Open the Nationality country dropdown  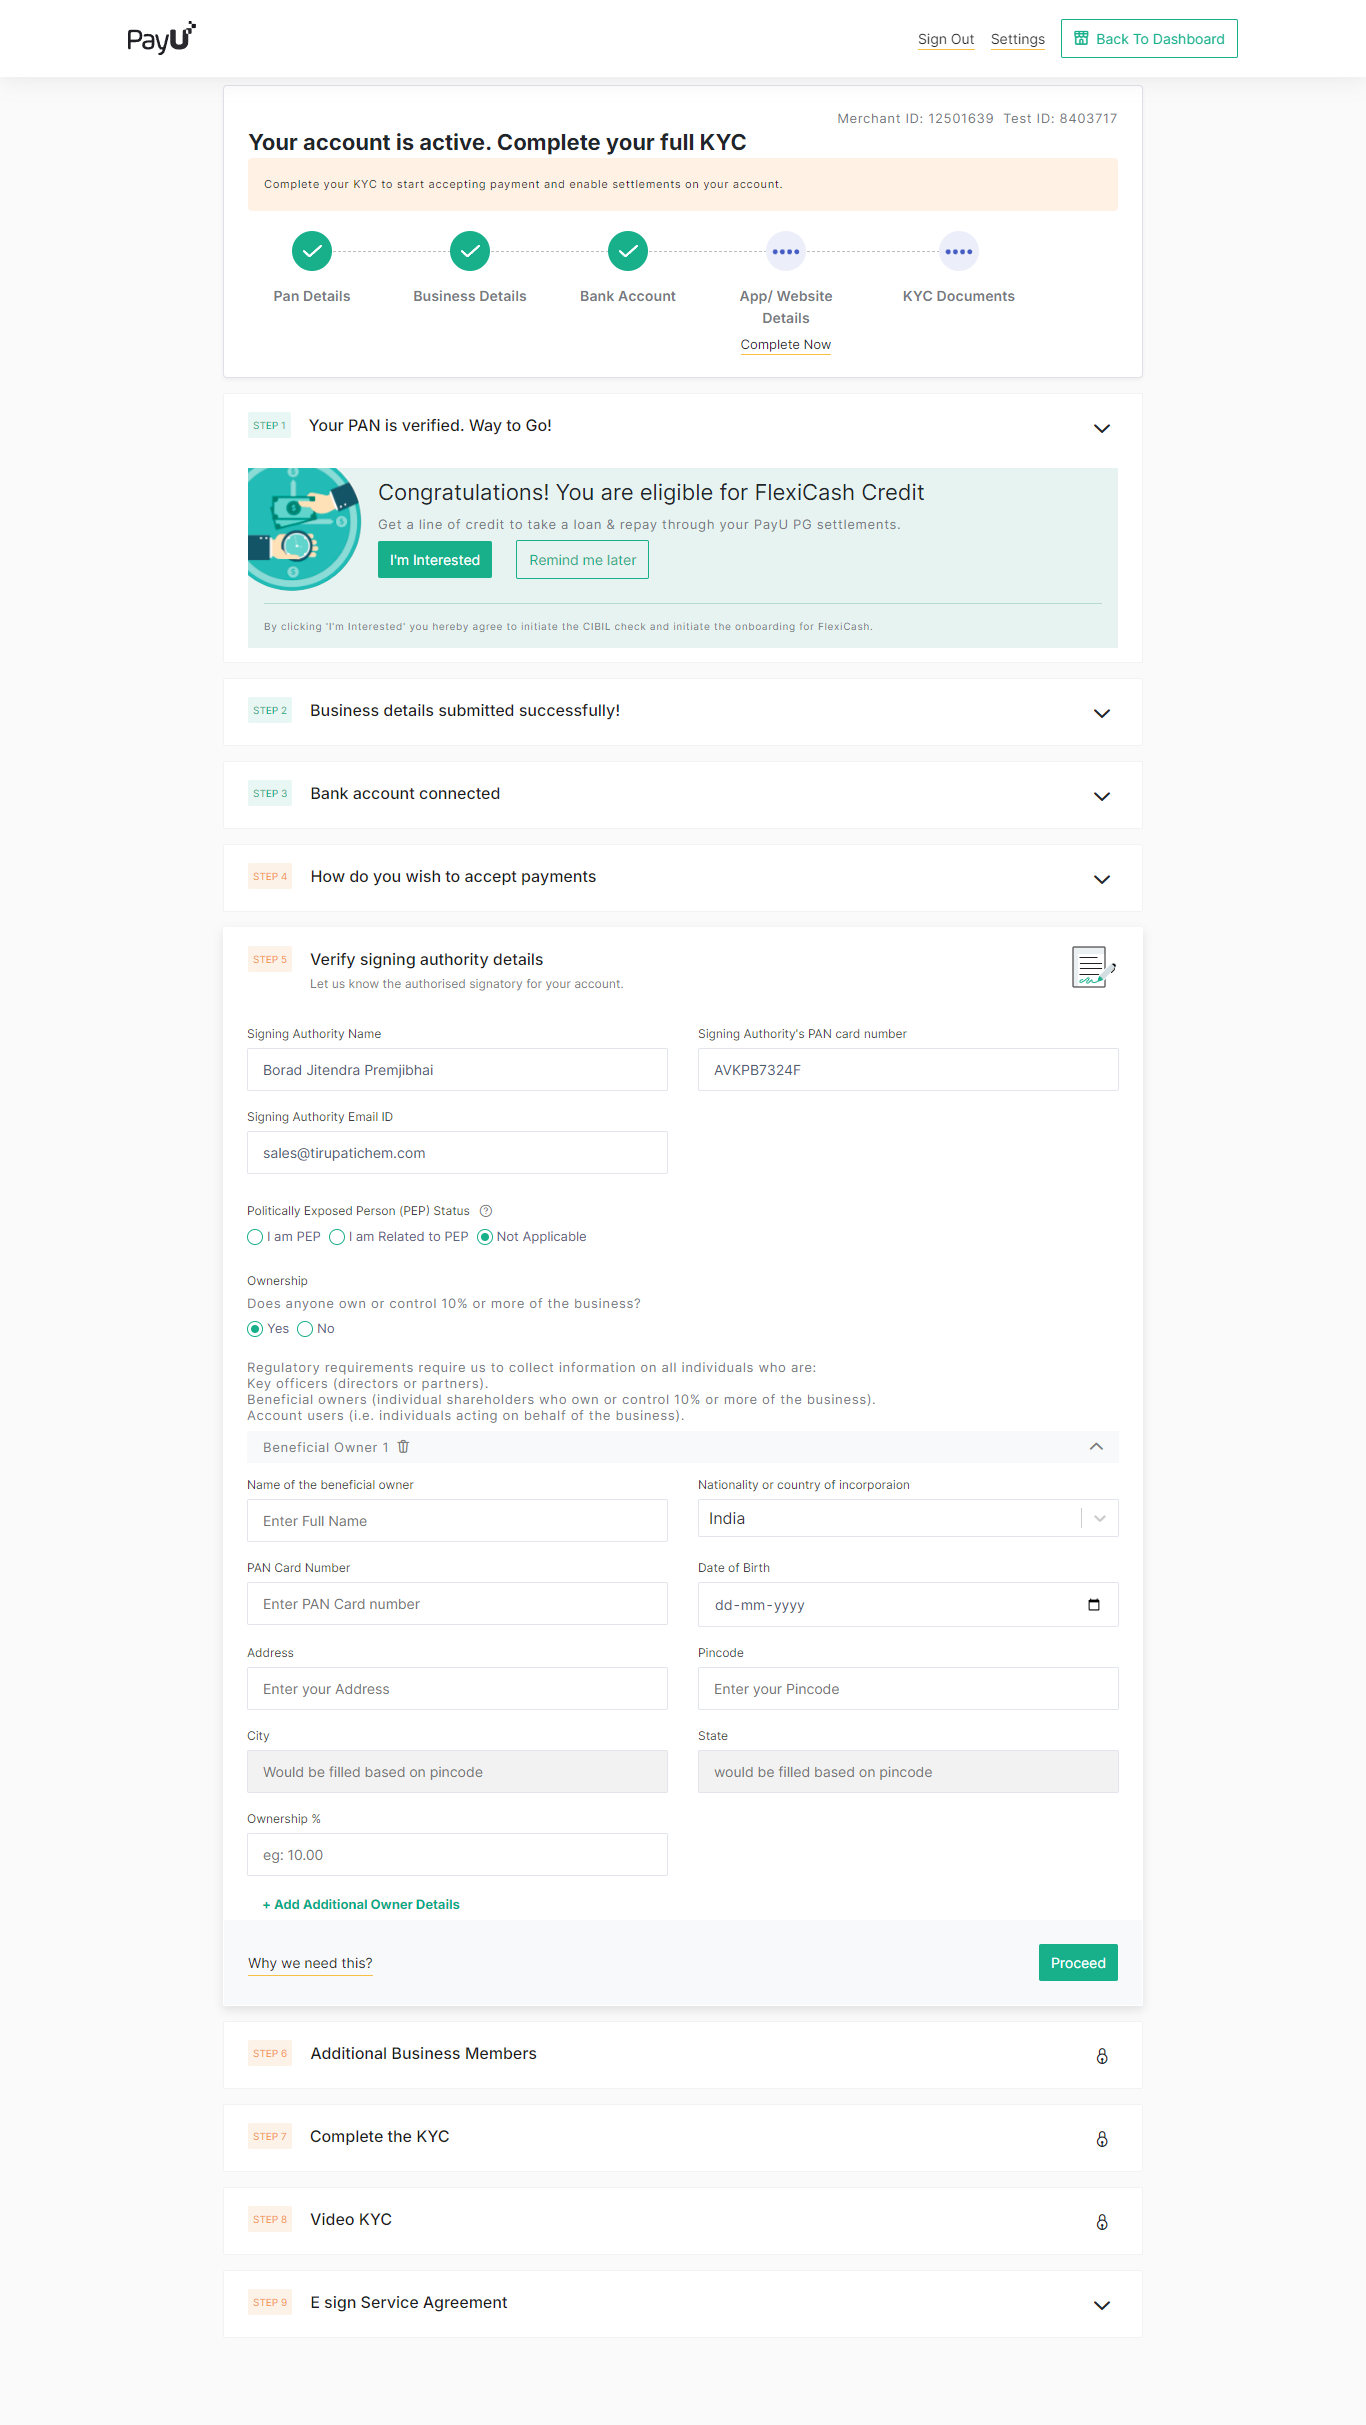pyautogui.click(x=1099, y=1519)
